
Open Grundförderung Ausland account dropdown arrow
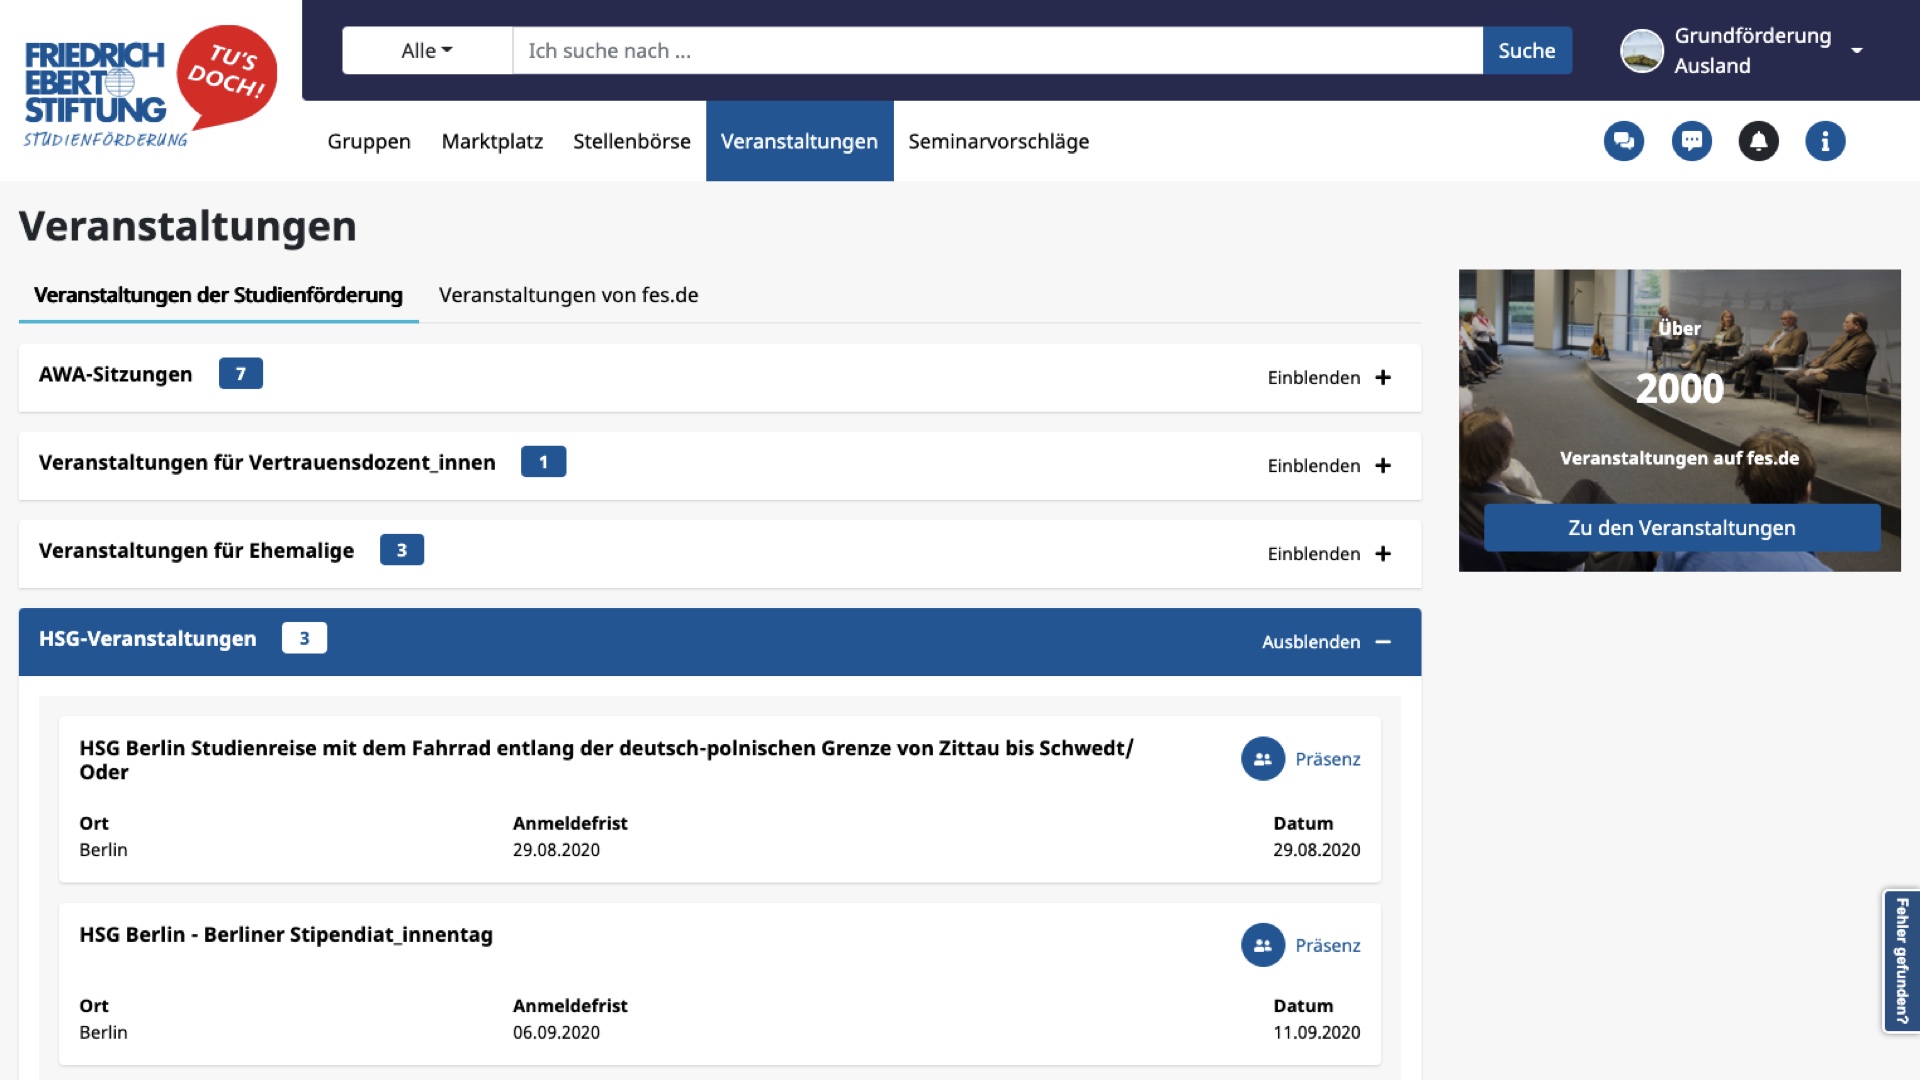point(1857,51)
